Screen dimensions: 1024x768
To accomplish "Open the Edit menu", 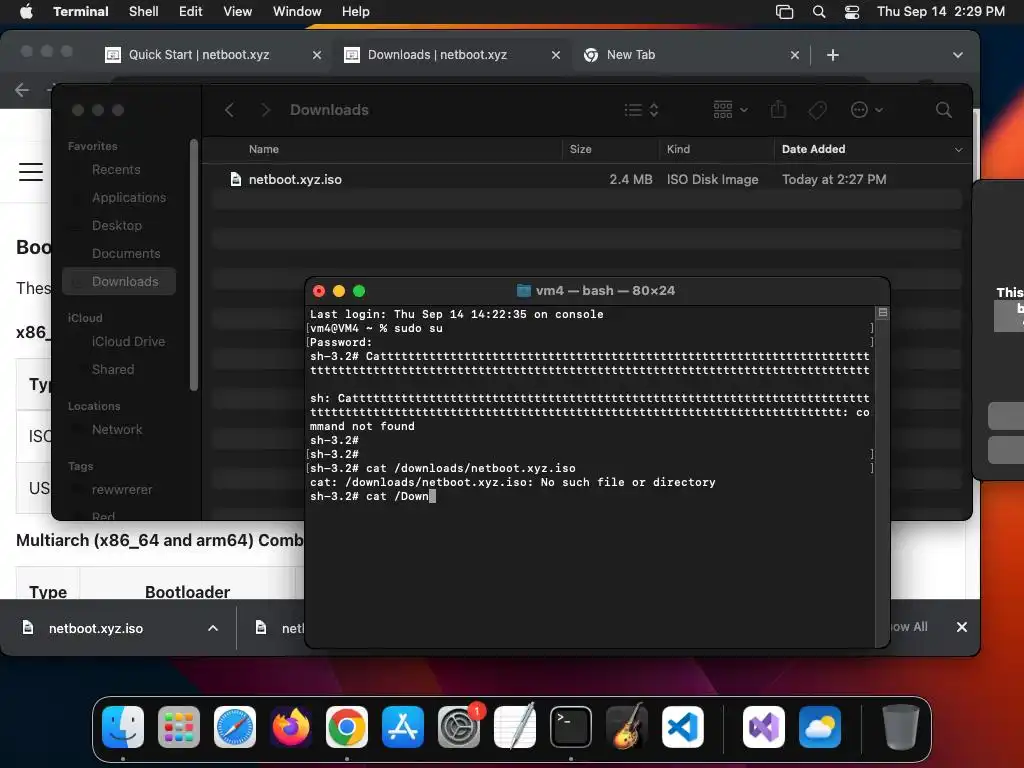I will 190,11.
